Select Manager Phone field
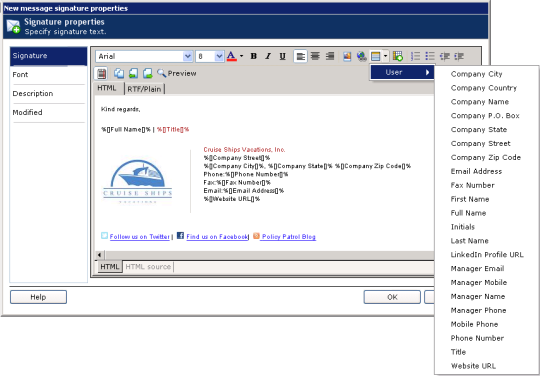540x376 pixels. coord(478,310)
